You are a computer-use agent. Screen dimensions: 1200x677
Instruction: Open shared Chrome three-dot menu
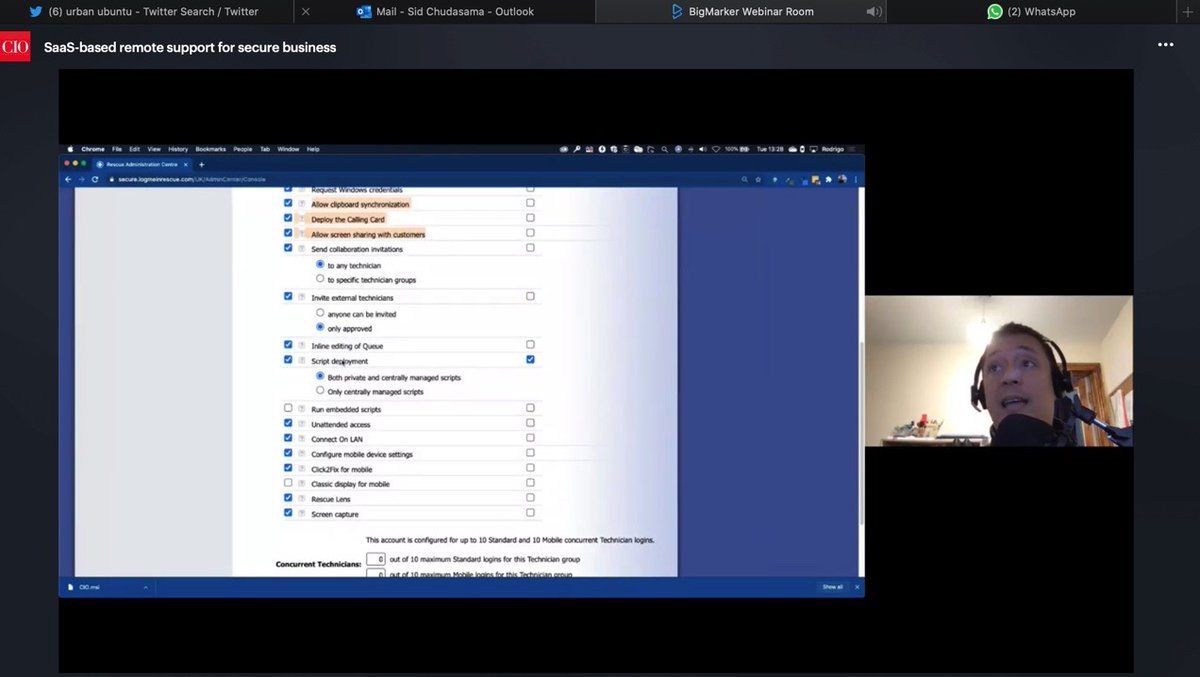[x=856, y=179]
